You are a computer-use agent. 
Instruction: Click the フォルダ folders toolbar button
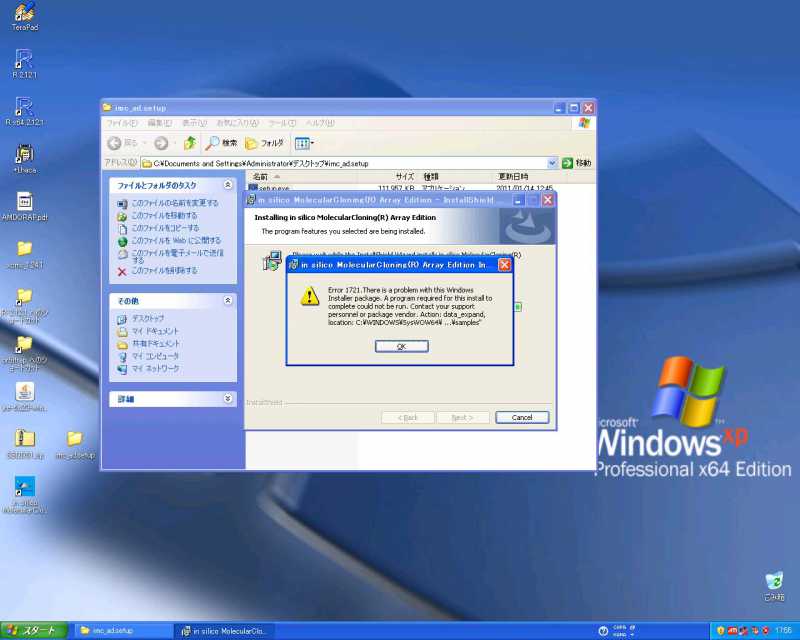(x=264, y=143)
